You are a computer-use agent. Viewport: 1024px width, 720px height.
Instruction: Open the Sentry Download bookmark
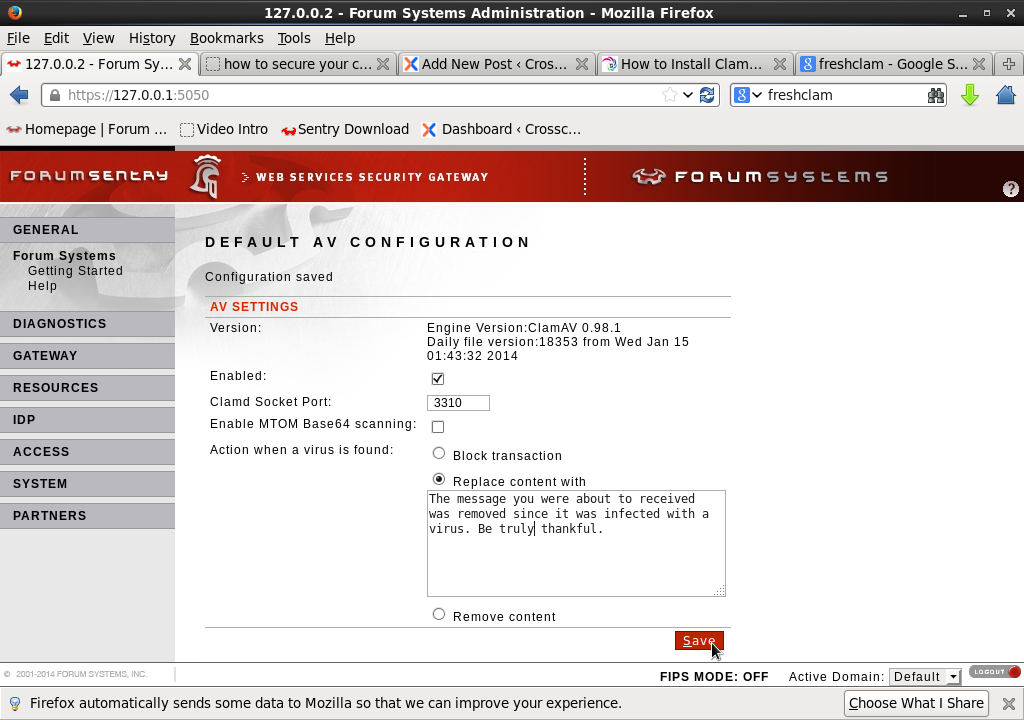click(x=345, y=129)
